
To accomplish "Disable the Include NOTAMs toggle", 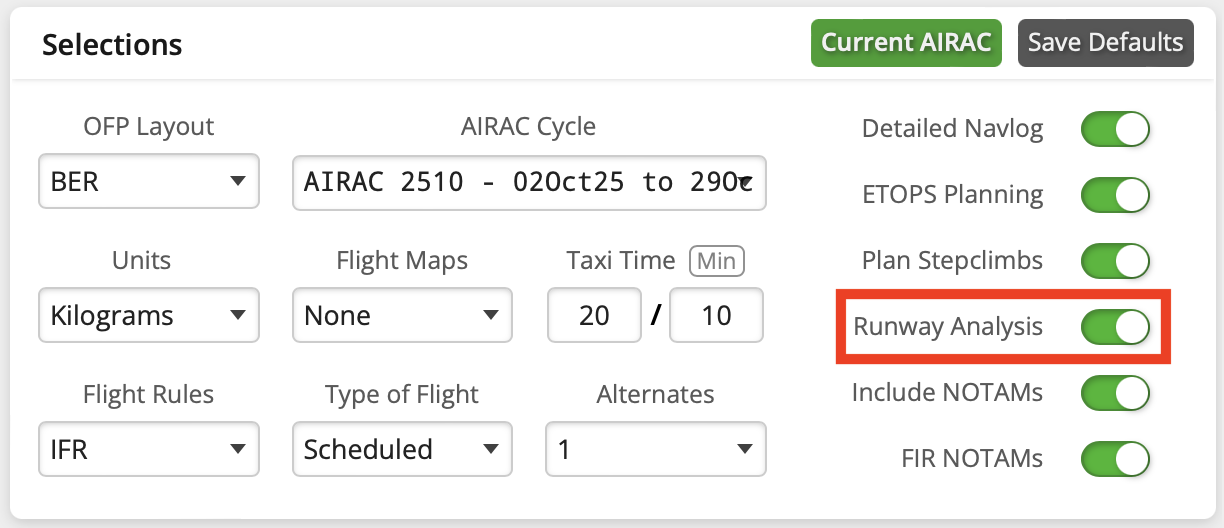I will pos(1115,393).
